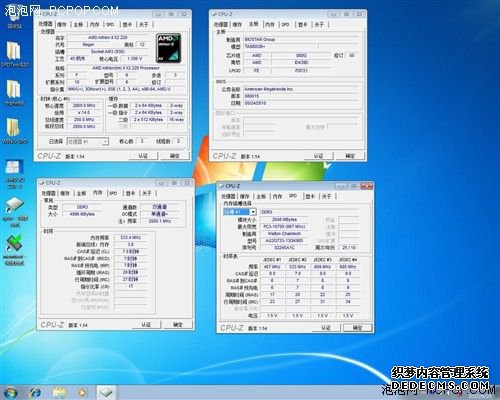Switch to 主板 tab in the SPD slot window
This screenshot has width=500, height=400.
click(x=261, y=196)
